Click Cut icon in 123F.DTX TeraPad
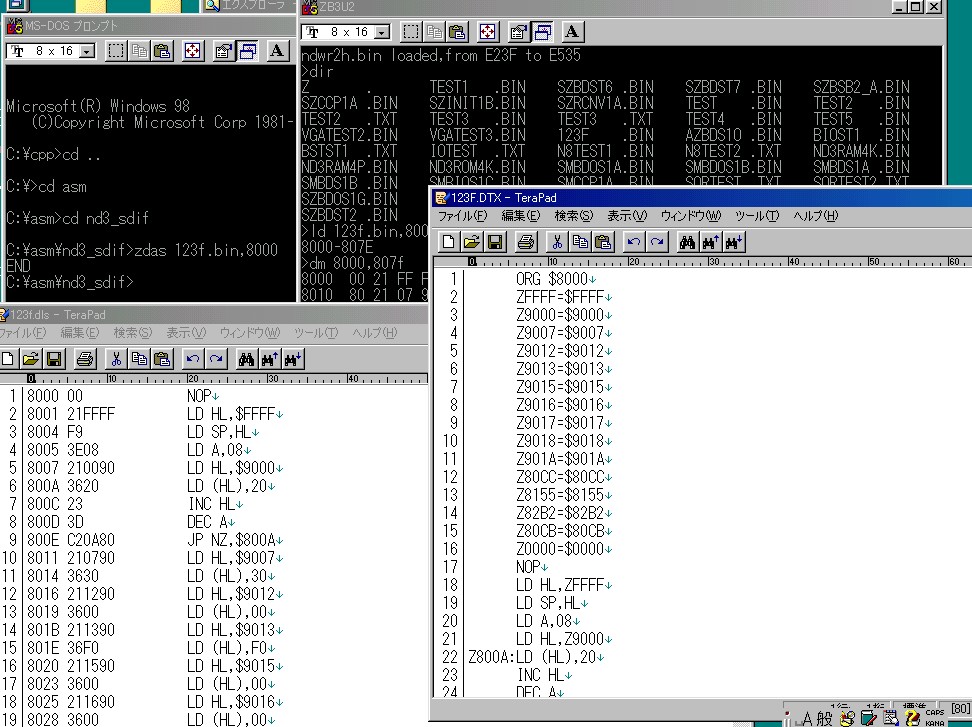This screenshot has height=727, width=972. (557, 242)
